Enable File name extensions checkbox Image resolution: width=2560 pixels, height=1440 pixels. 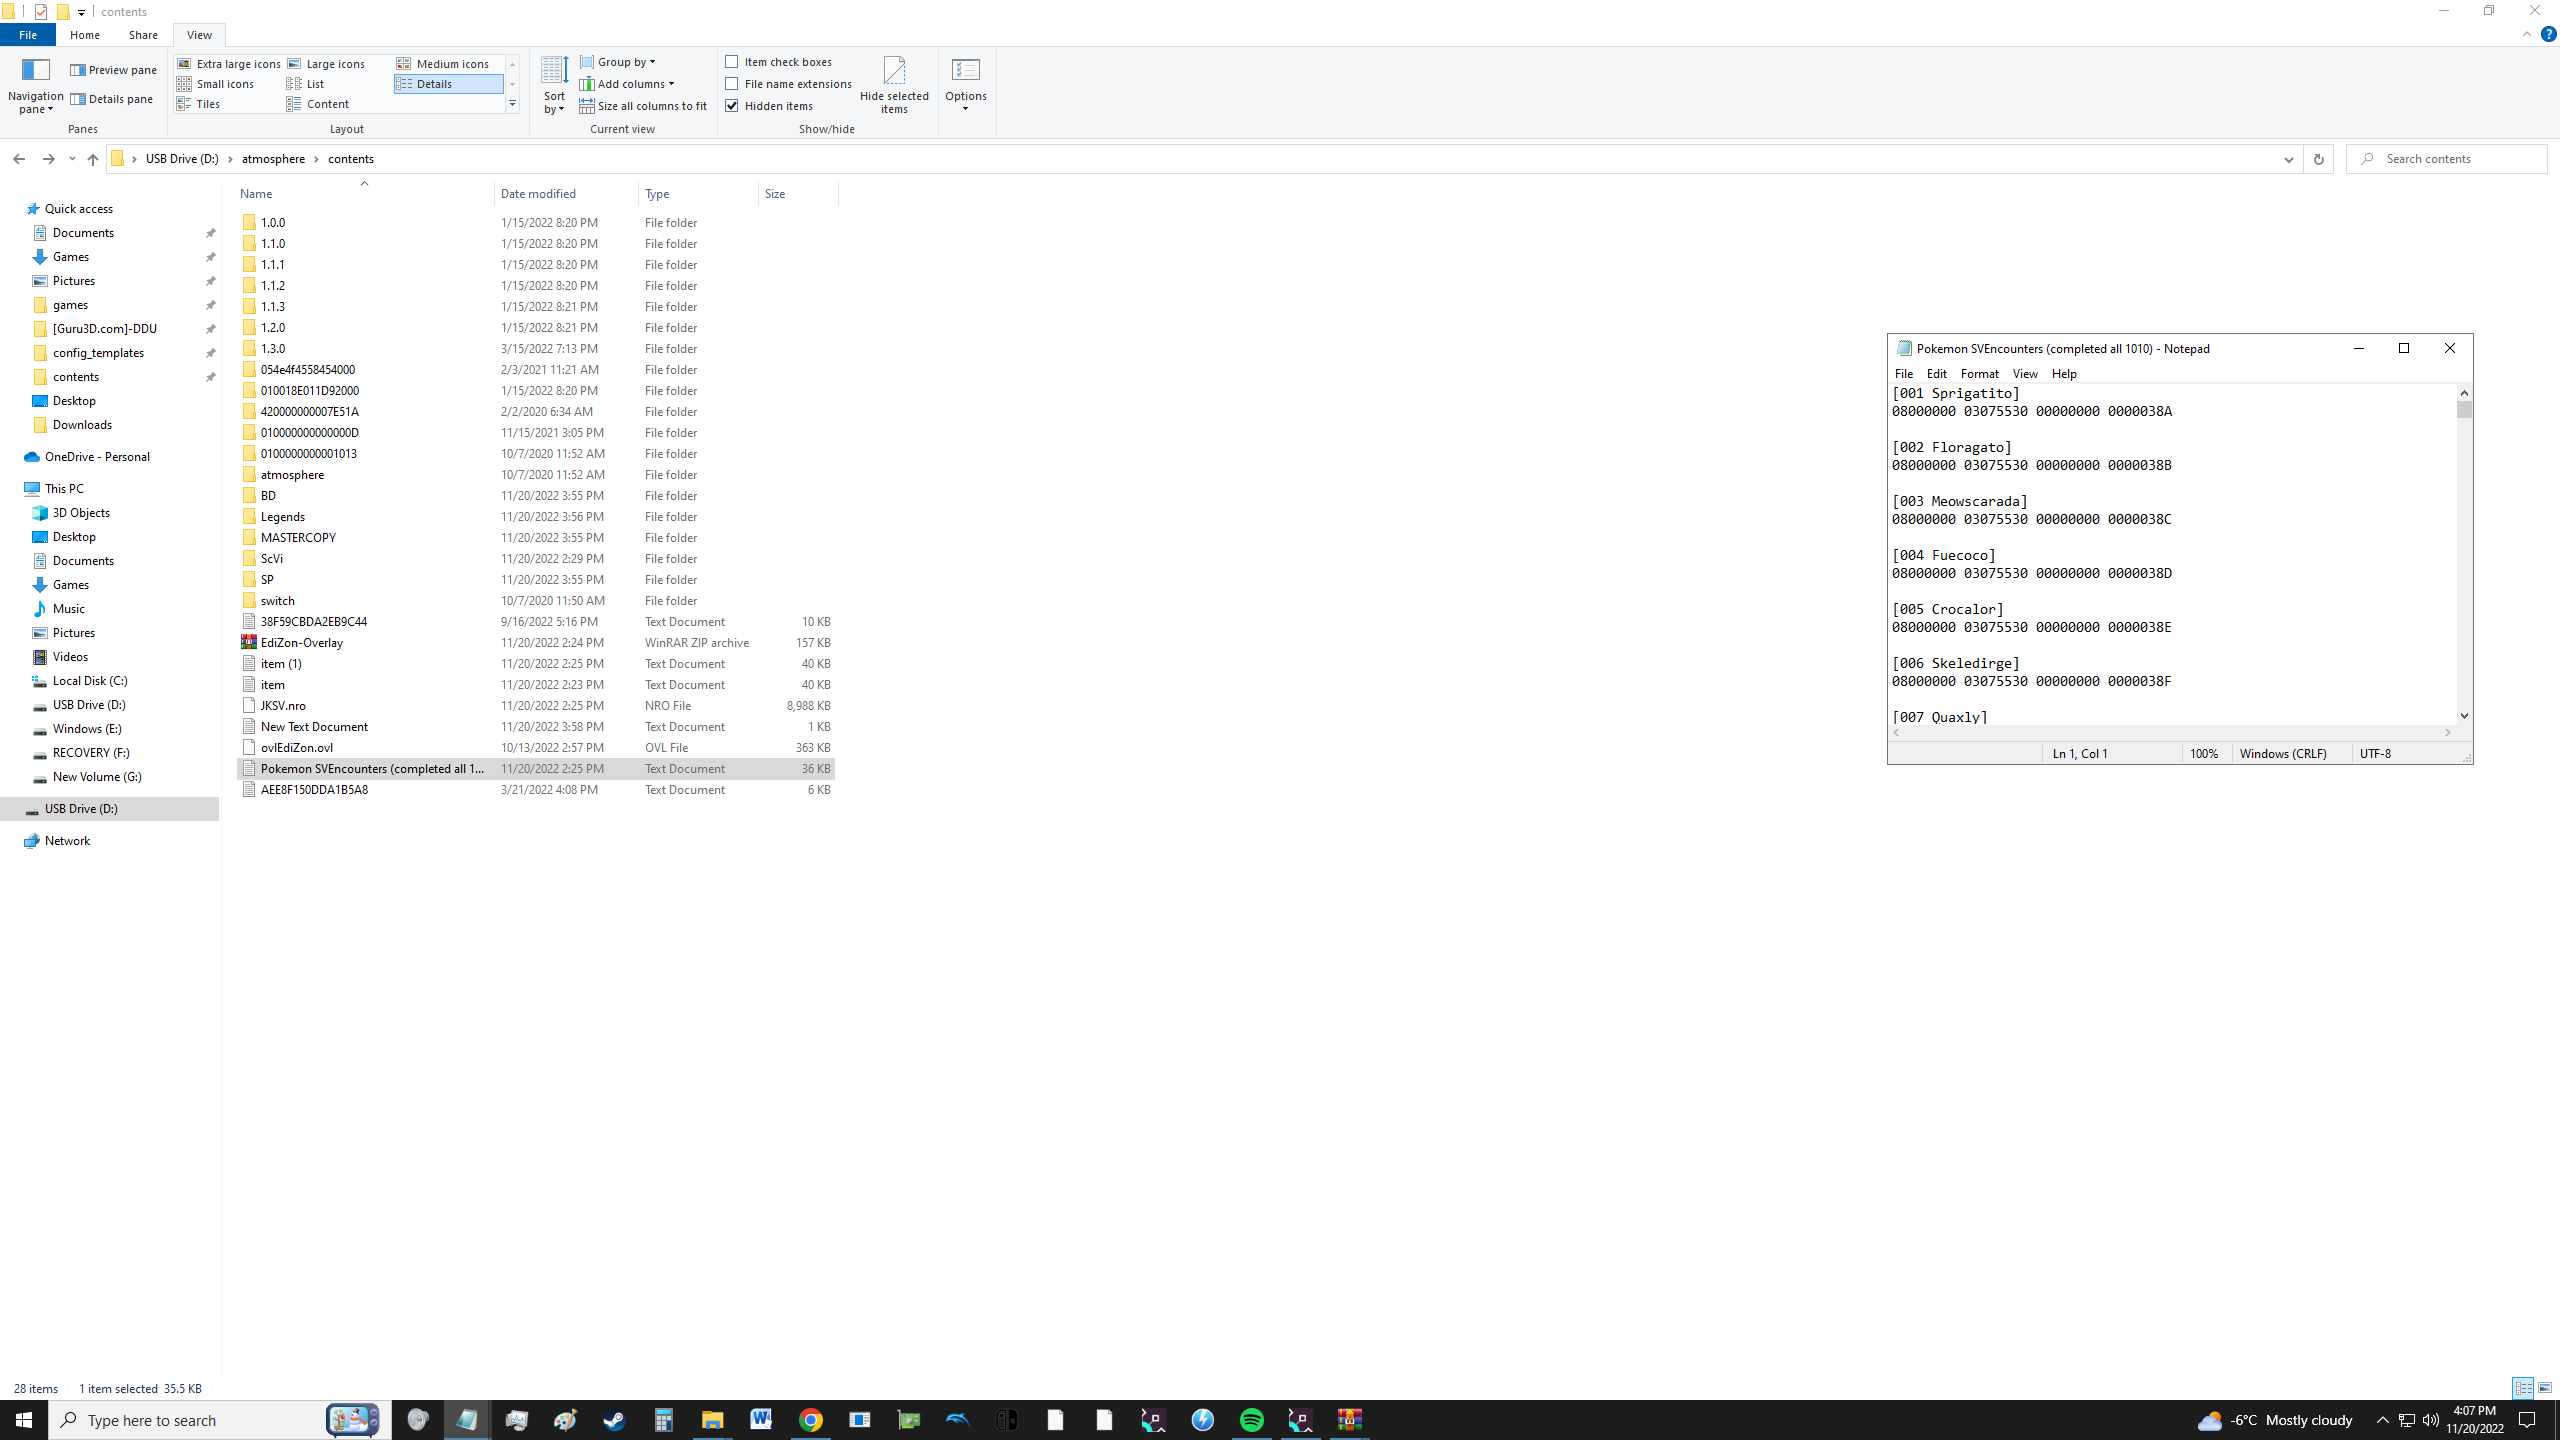coord(732,84)
